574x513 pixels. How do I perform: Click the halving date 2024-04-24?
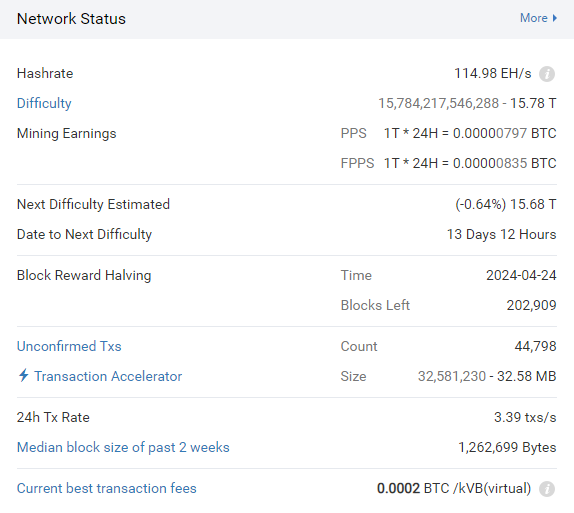click(521, 275)
